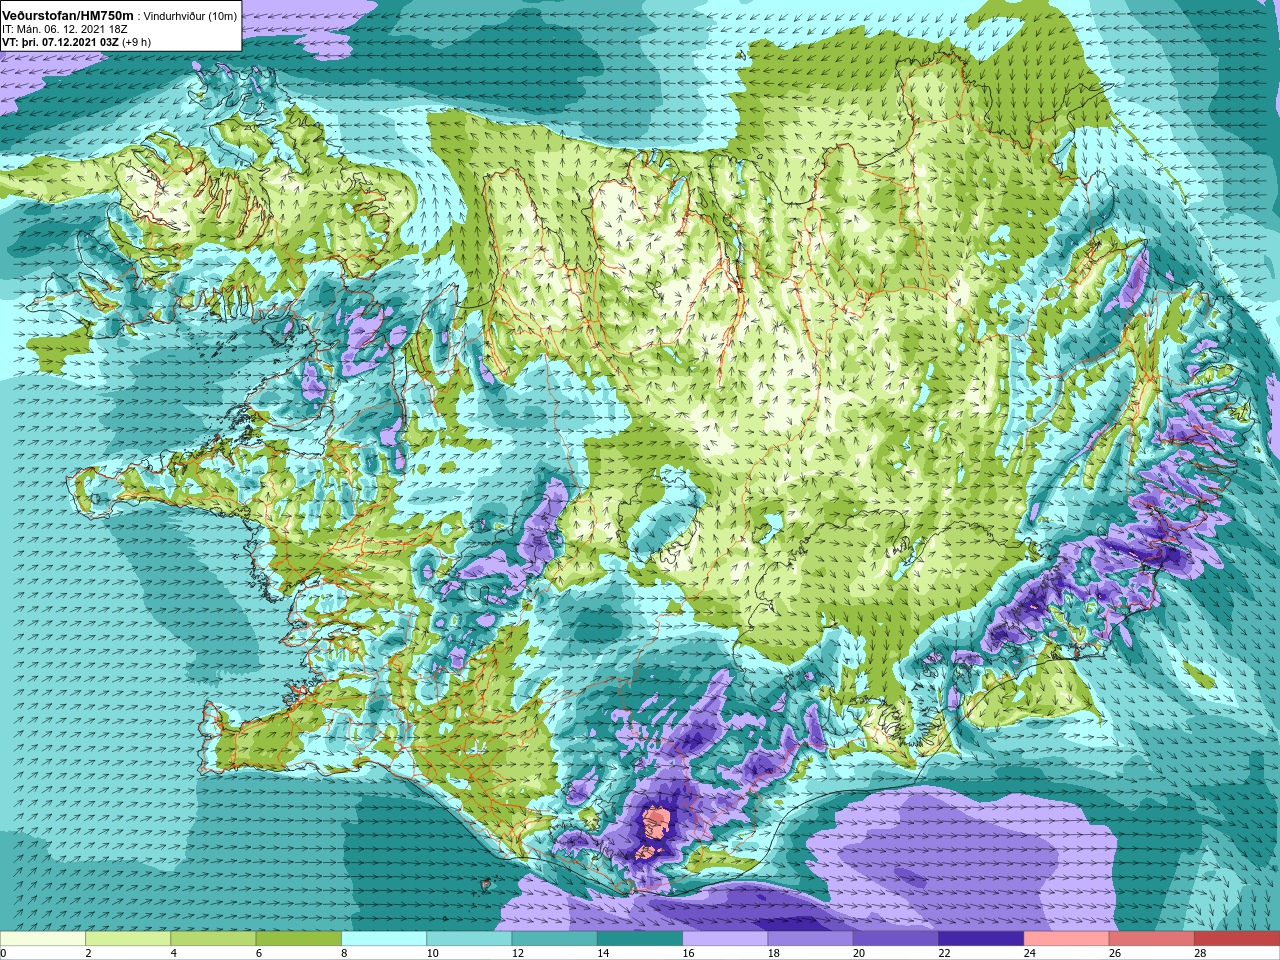1280x960 pixels.
Task: Click the 'Veðurstofan/HM750m' title text
Action: (68, 16)
